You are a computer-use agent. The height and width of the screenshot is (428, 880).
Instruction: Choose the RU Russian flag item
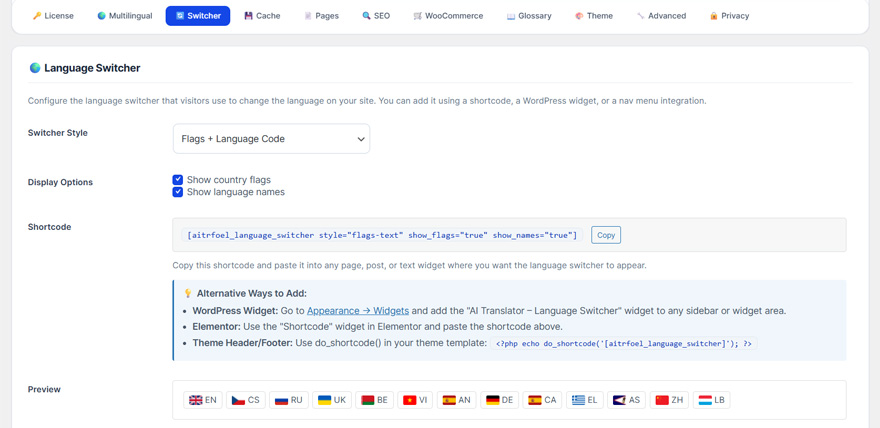[288, 400]
